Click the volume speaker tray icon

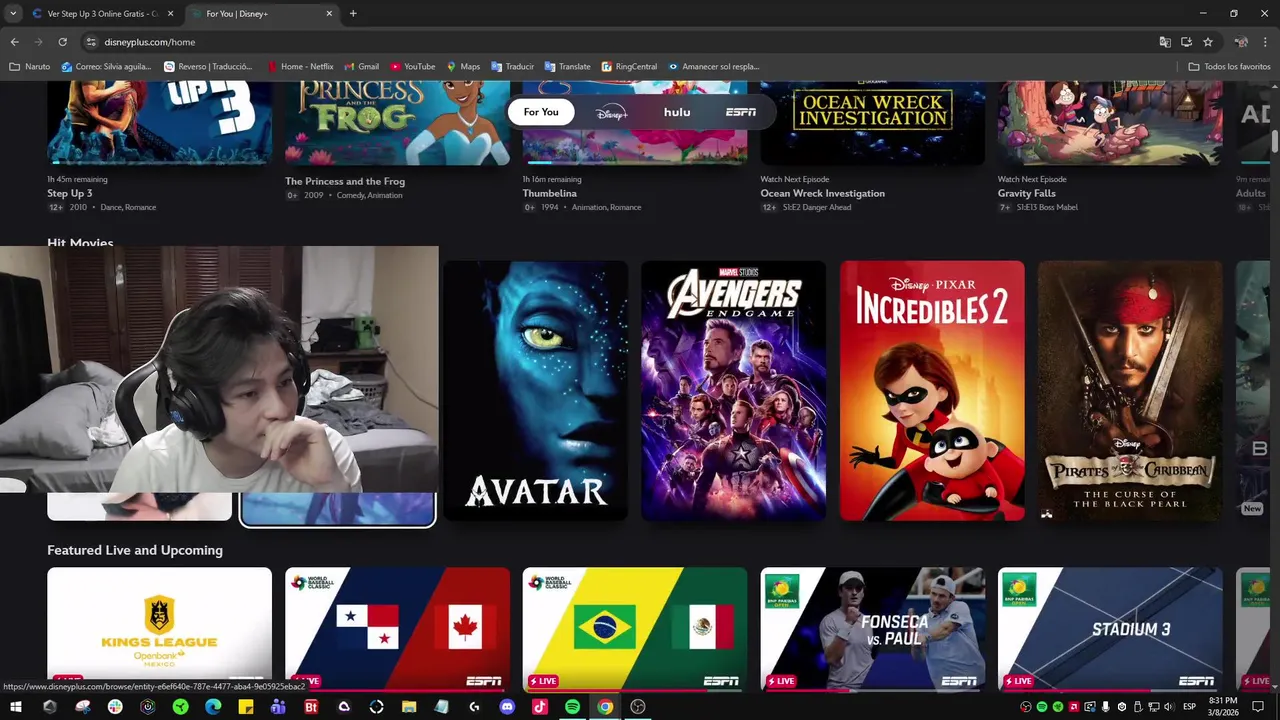click(x=1169, y=707)
